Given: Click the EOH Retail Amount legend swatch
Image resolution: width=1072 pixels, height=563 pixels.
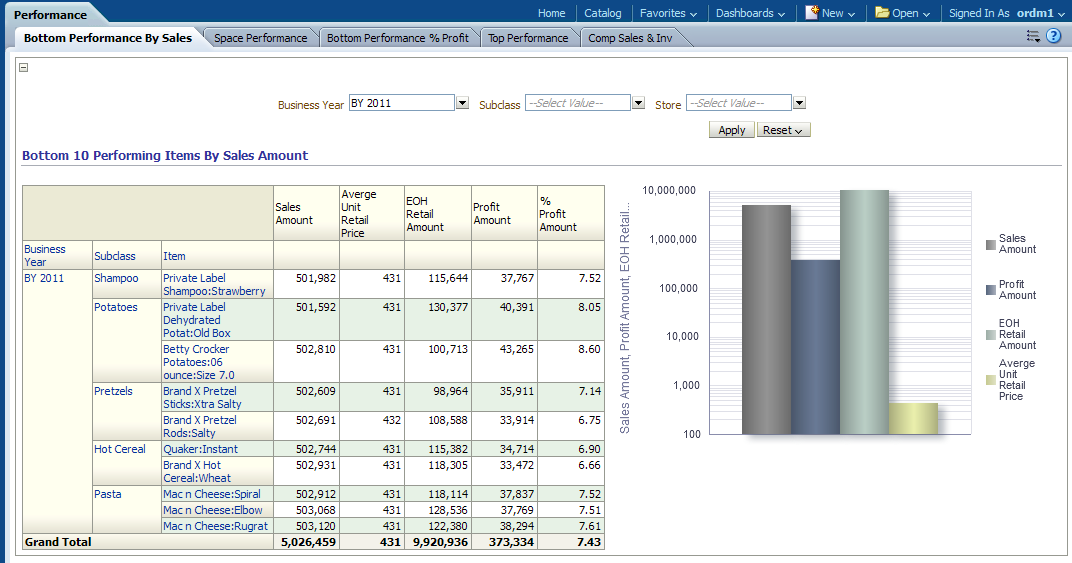Looking at the screenshot, I should tap(990, 334).
